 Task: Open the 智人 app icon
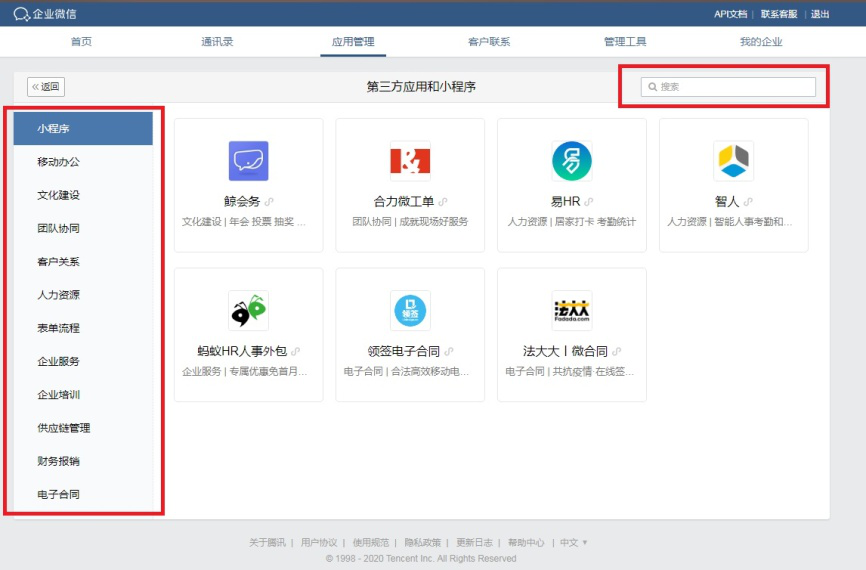[733, 160]
